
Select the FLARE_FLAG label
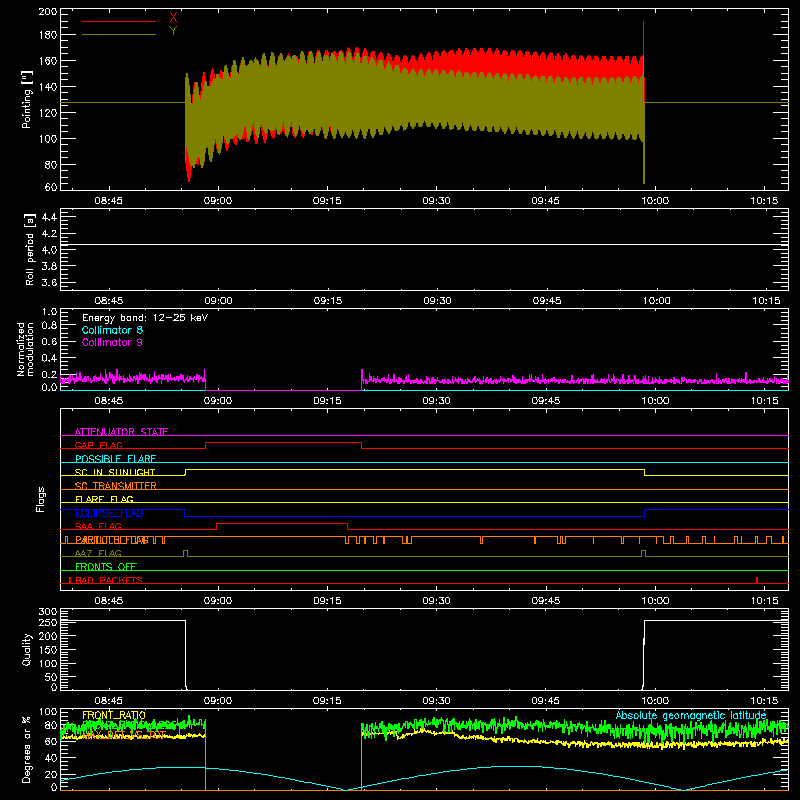[104, 499]
